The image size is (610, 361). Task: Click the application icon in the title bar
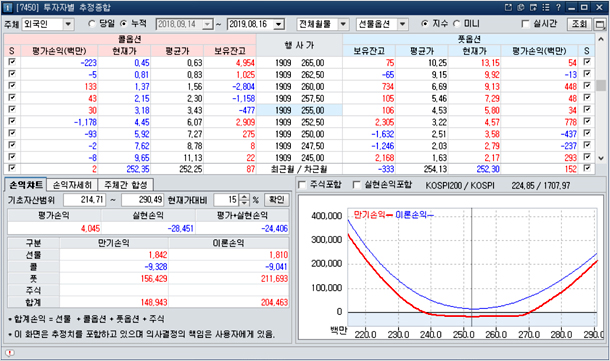point(8,7)
